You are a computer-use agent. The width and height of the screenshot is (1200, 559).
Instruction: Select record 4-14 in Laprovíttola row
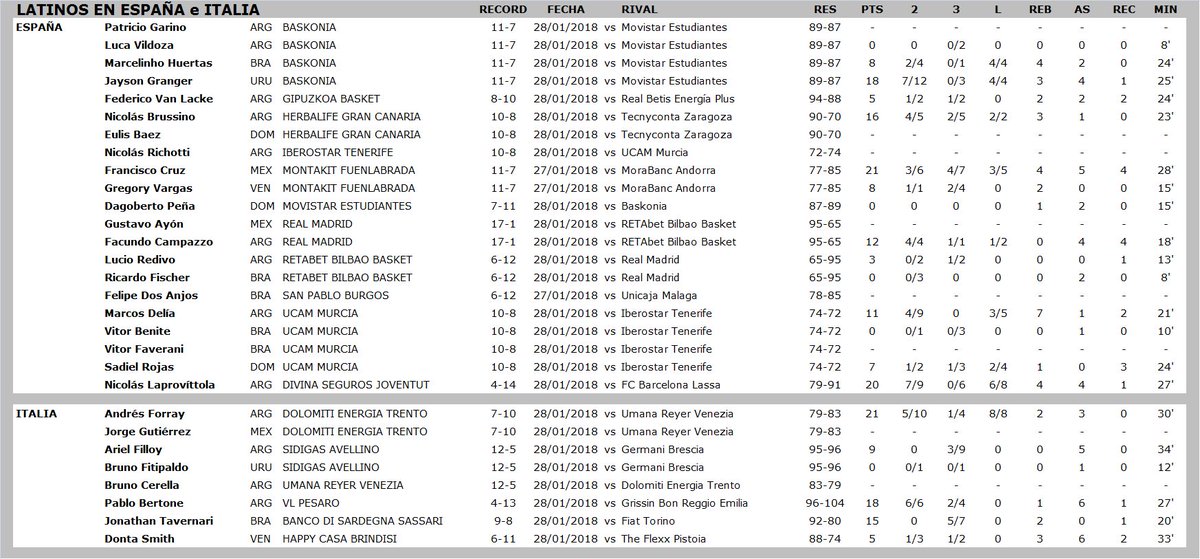point(503,384)
